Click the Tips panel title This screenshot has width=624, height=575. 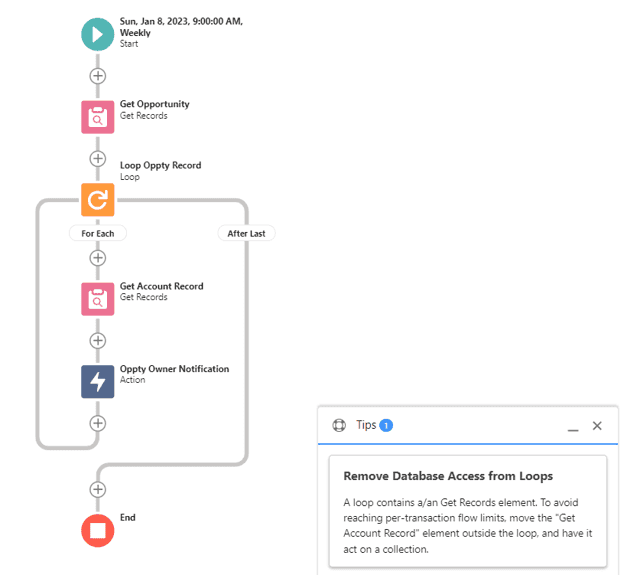[366, 425]
